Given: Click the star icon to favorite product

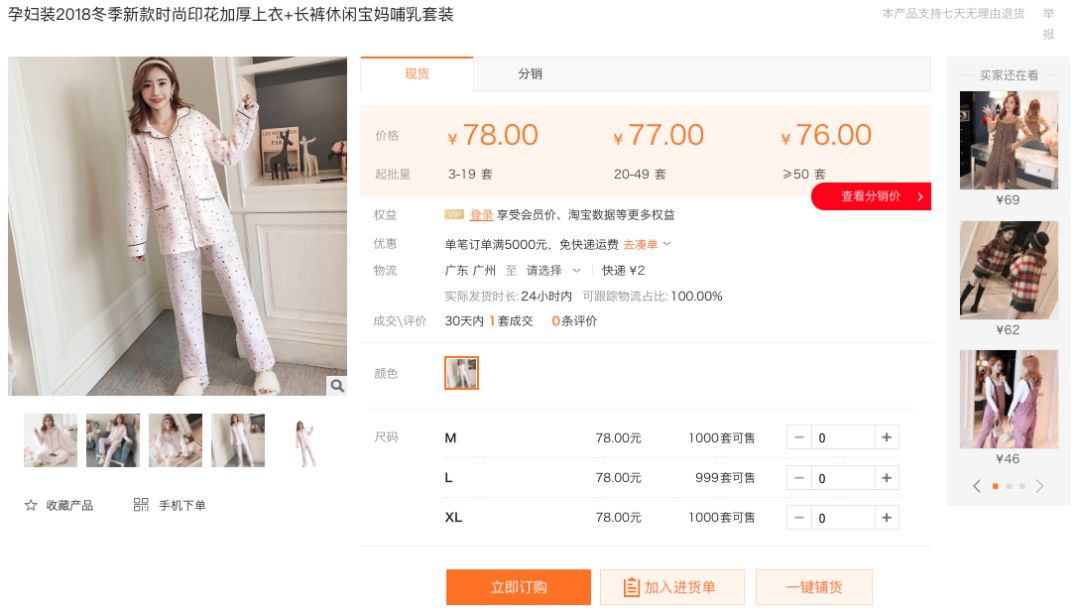Looking at the screenshot, I should pyautogui.click(x=31, y=506).
